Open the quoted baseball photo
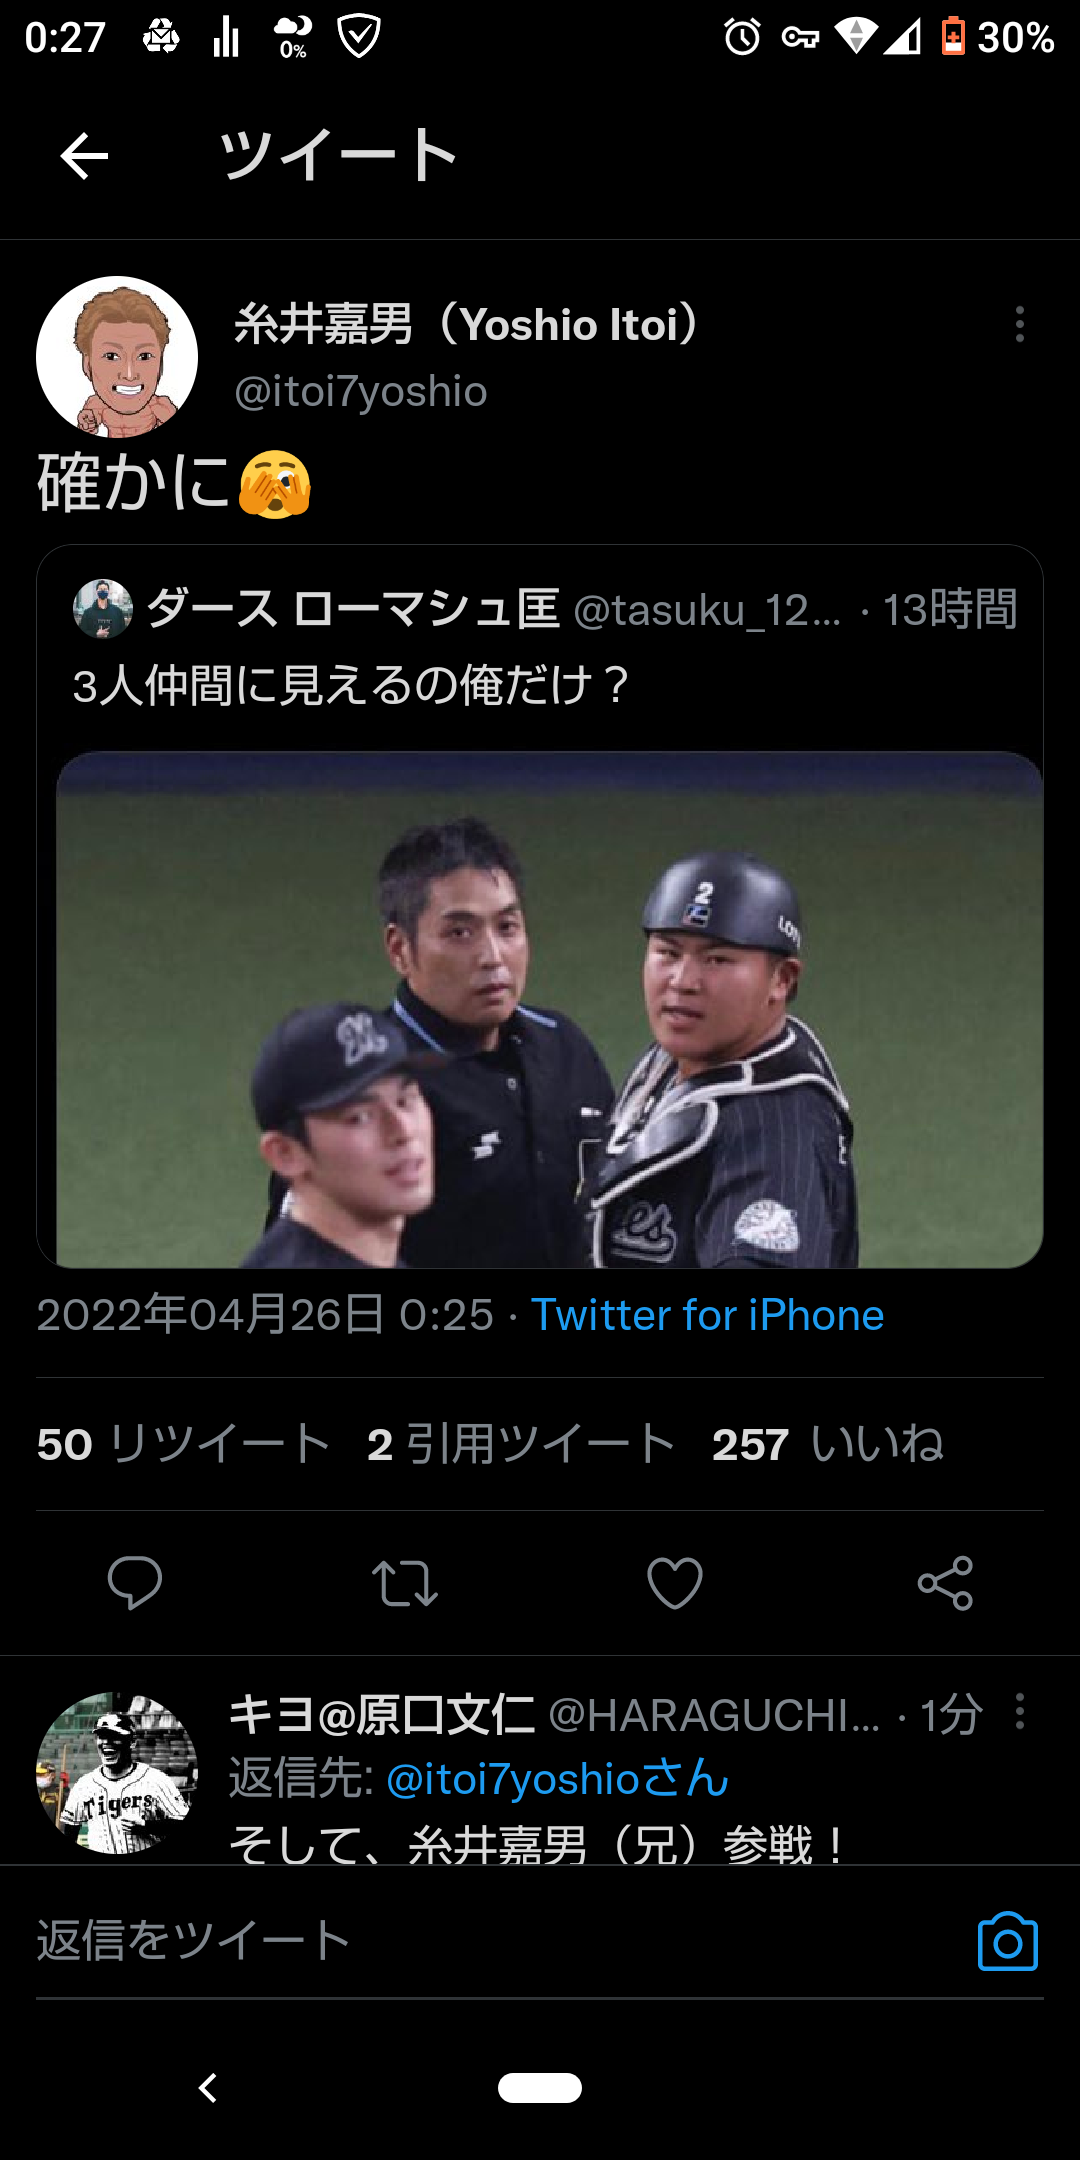Viewport: 1080px width, 2160px height. click(549, 1009)
